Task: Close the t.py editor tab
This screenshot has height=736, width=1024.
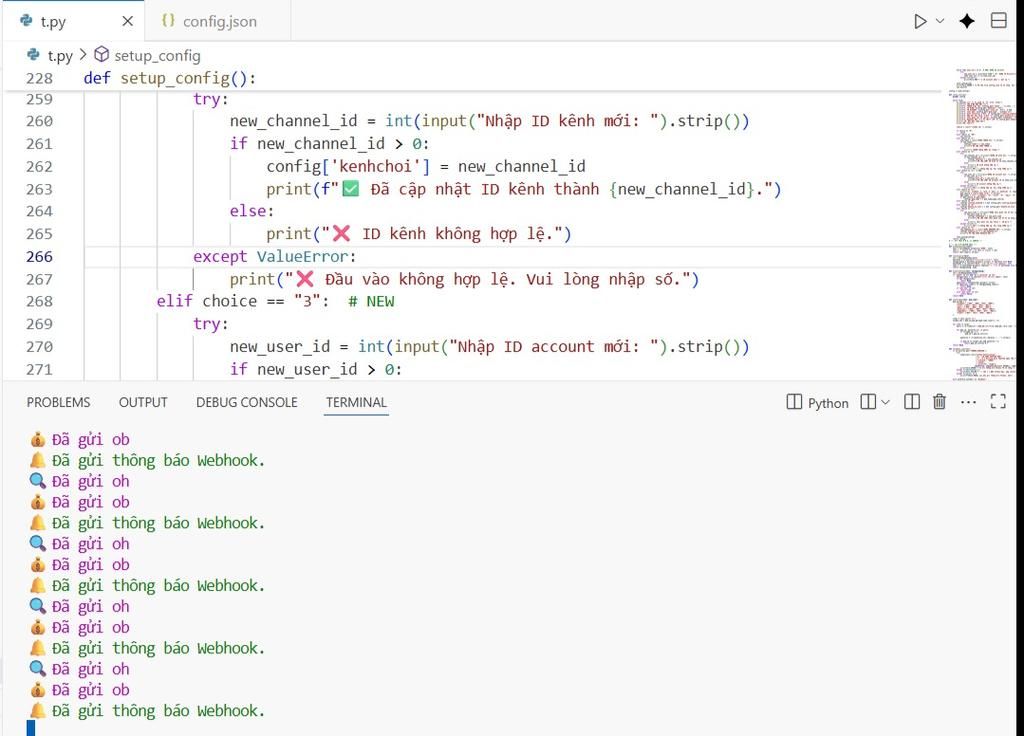Action: click(x=127, y=22)
